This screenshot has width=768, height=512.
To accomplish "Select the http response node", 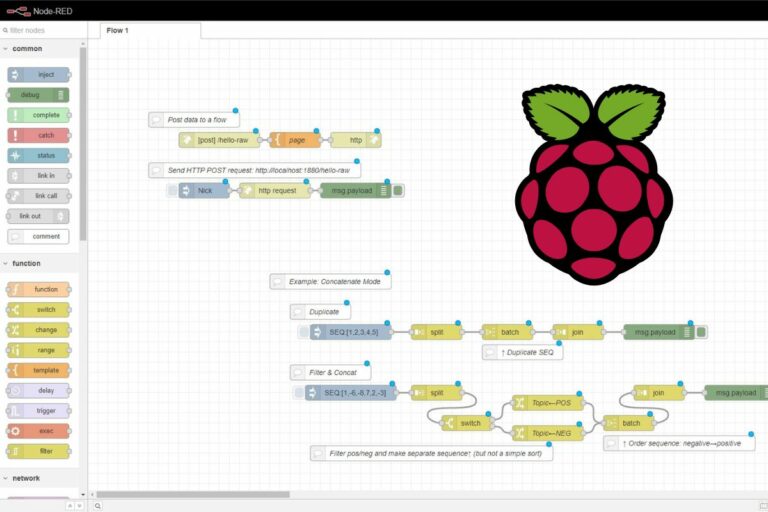I will 356,140.
